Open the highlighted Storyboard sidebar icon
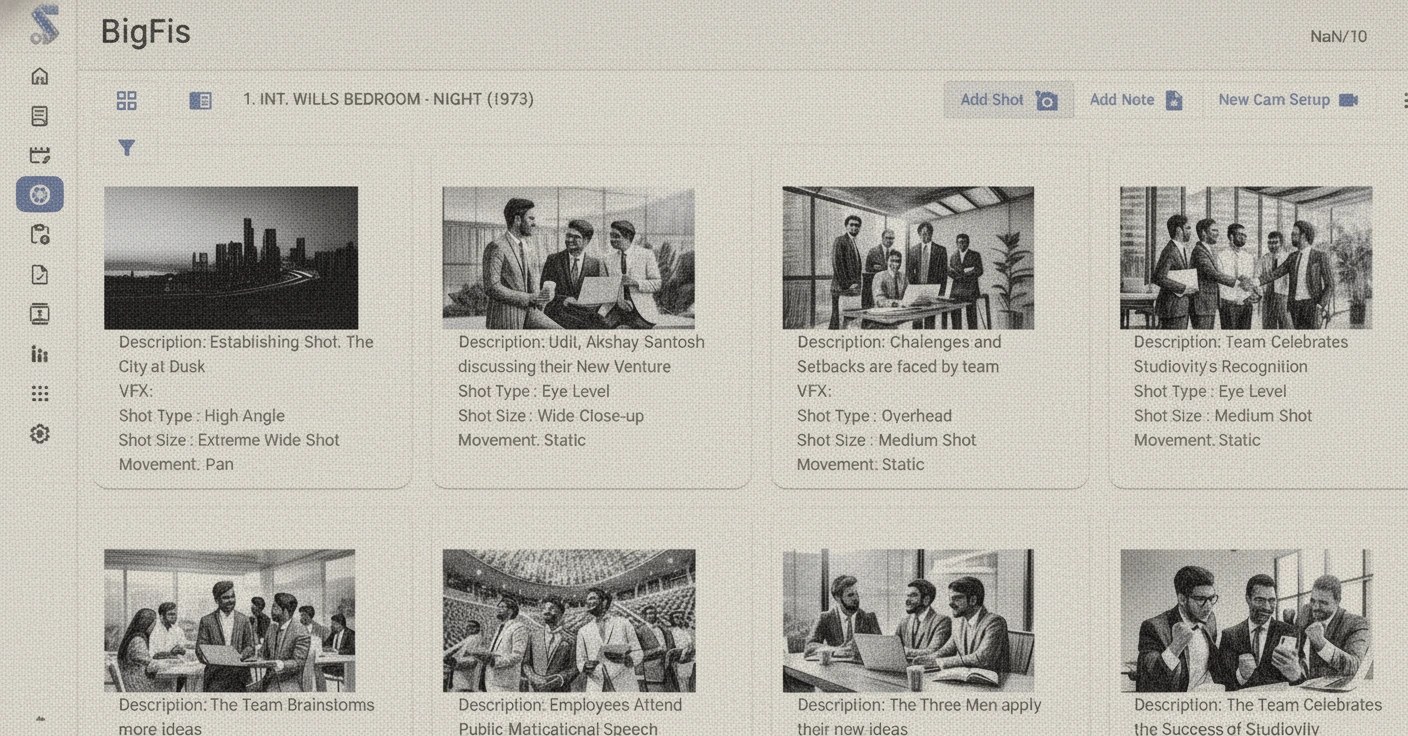Image resolution: width=1408 pixels, height=736 pixels. coord(39,194)
